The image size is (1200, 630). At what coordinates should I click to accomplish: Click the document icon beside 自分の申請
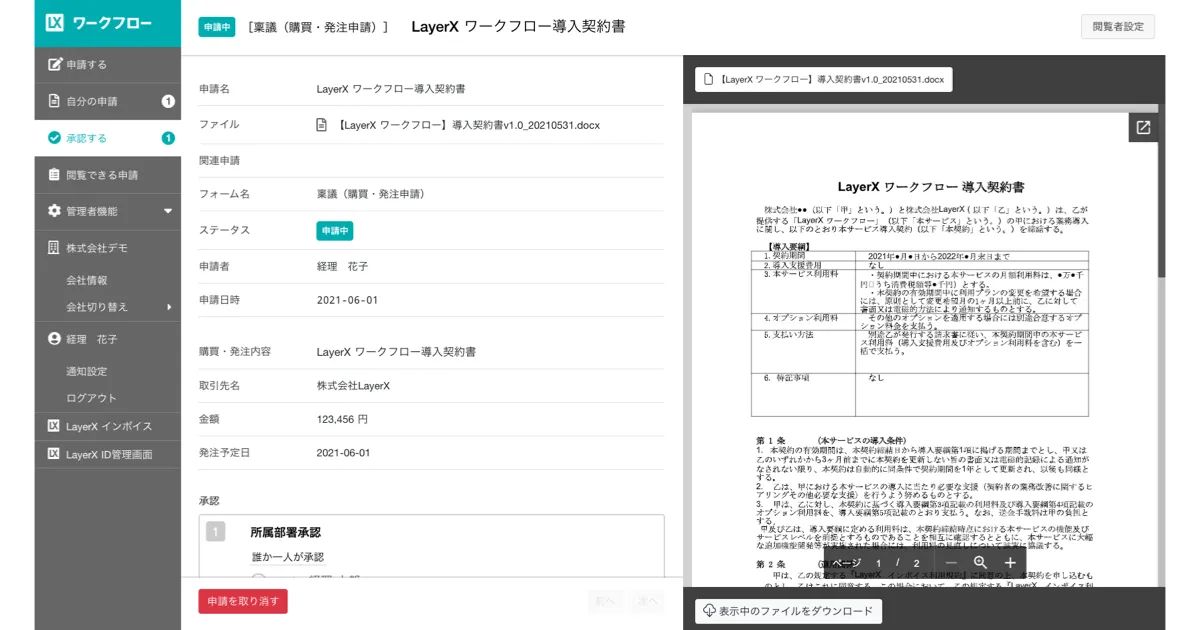pyautogui.click(x=55, y=101)
